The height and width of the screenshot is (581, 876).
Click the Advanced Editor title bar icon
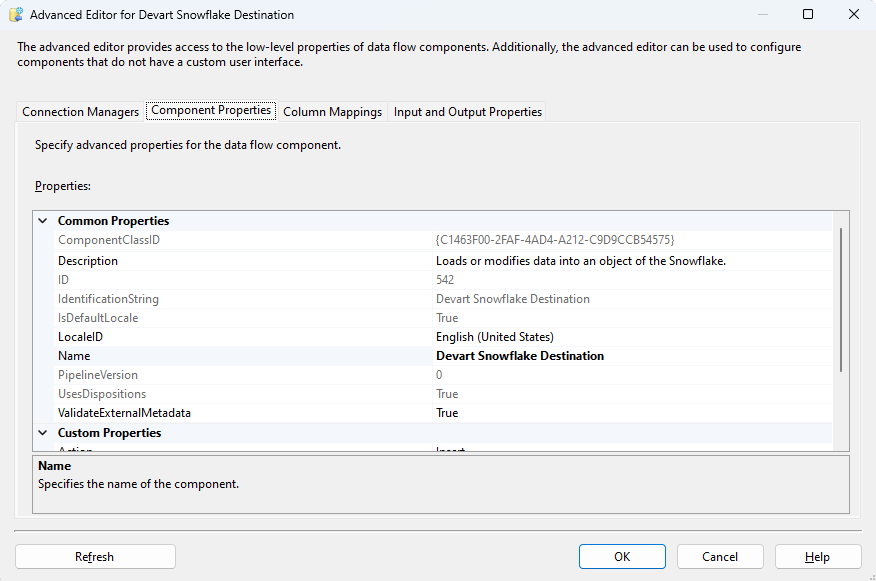(x=15, y=15)
